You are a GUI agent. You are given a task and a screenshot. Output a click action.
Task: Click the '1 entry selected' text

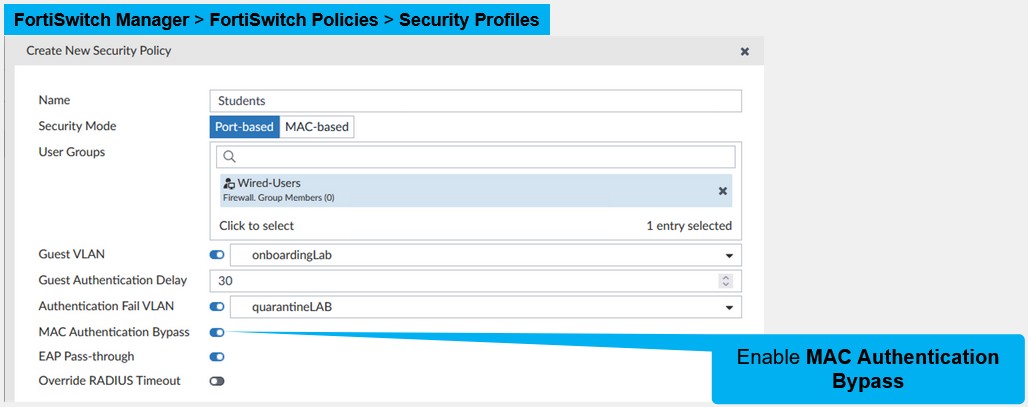(x=689, y=225)
